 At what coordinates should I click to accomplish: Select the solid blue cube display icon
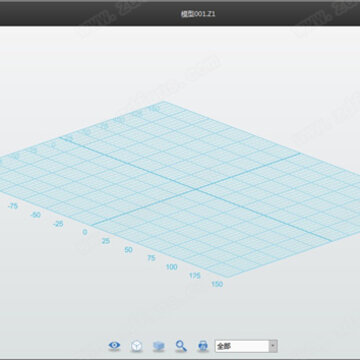(x=159, y=346)
